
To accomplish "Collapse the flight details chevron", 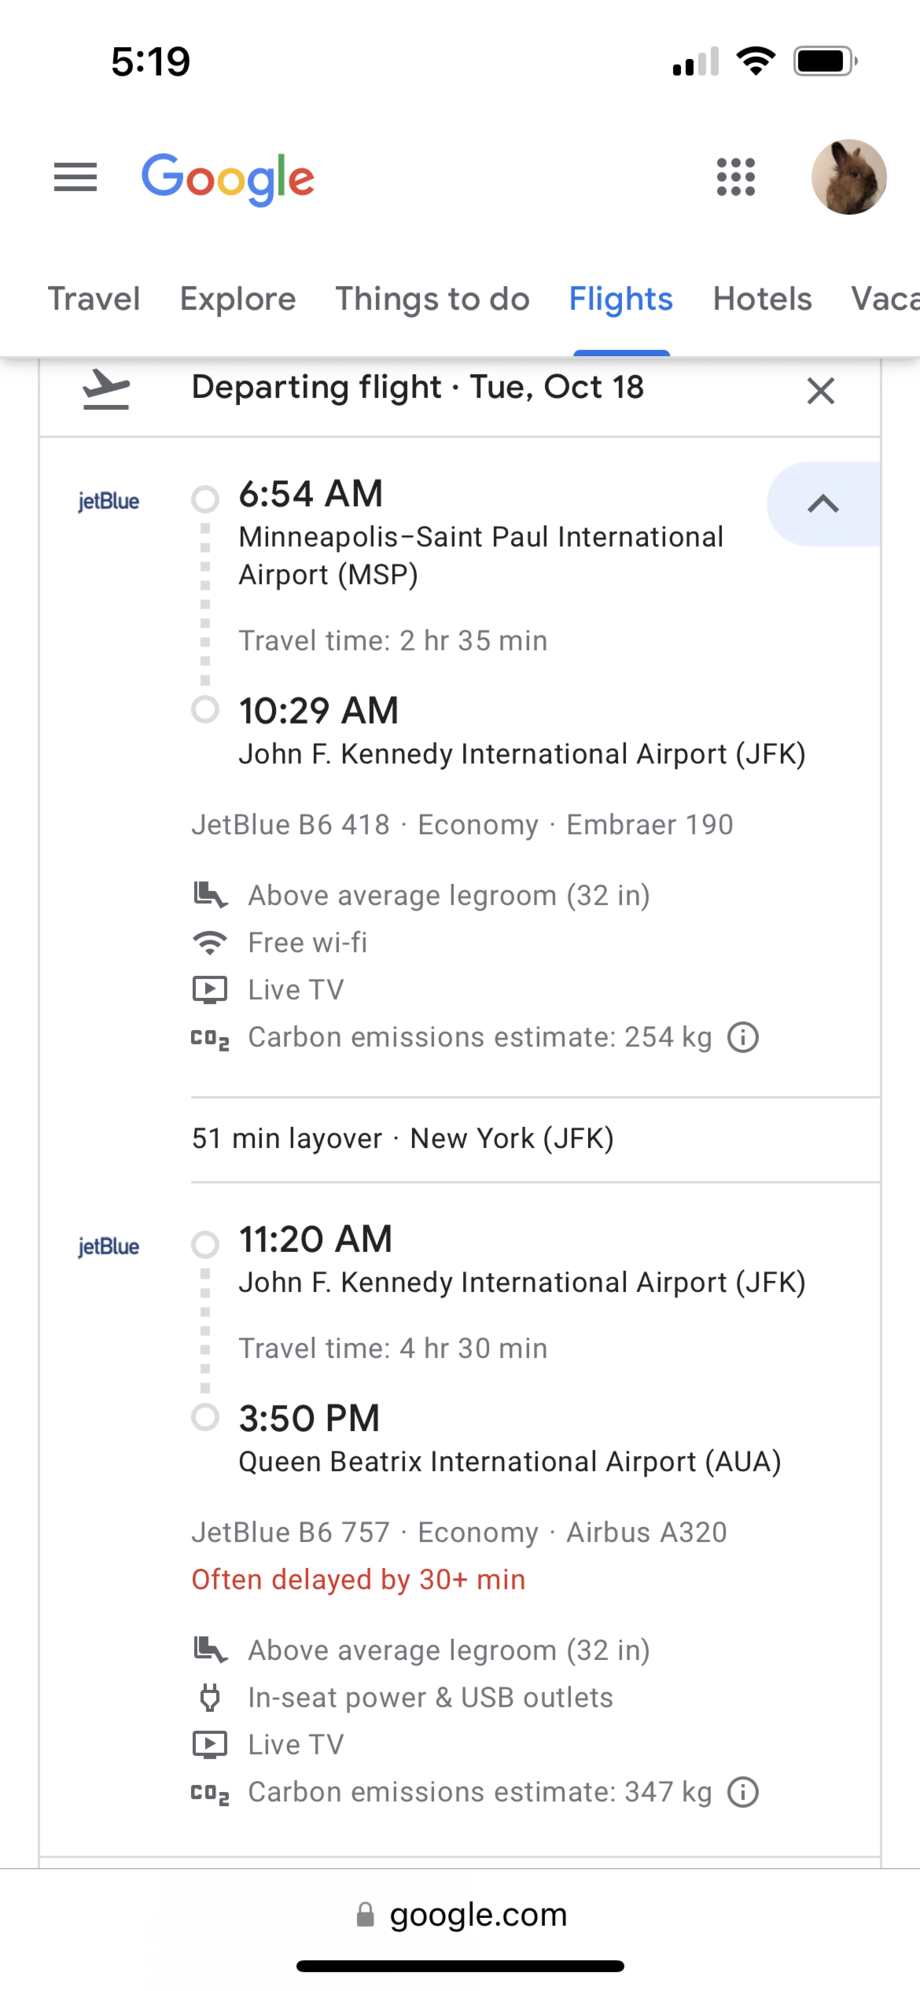I will point(823,504).
